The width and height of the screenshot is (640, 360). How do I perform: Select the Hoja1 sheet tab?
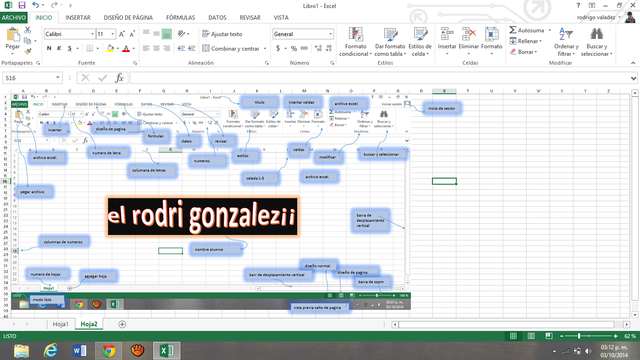click(60, 324)
